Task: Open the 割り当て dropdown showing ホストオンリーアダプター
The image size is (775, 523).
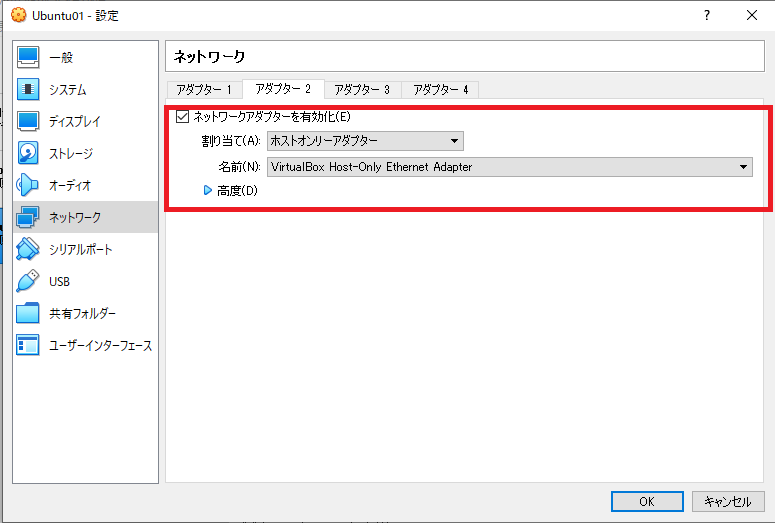Action: pos(365,141)
